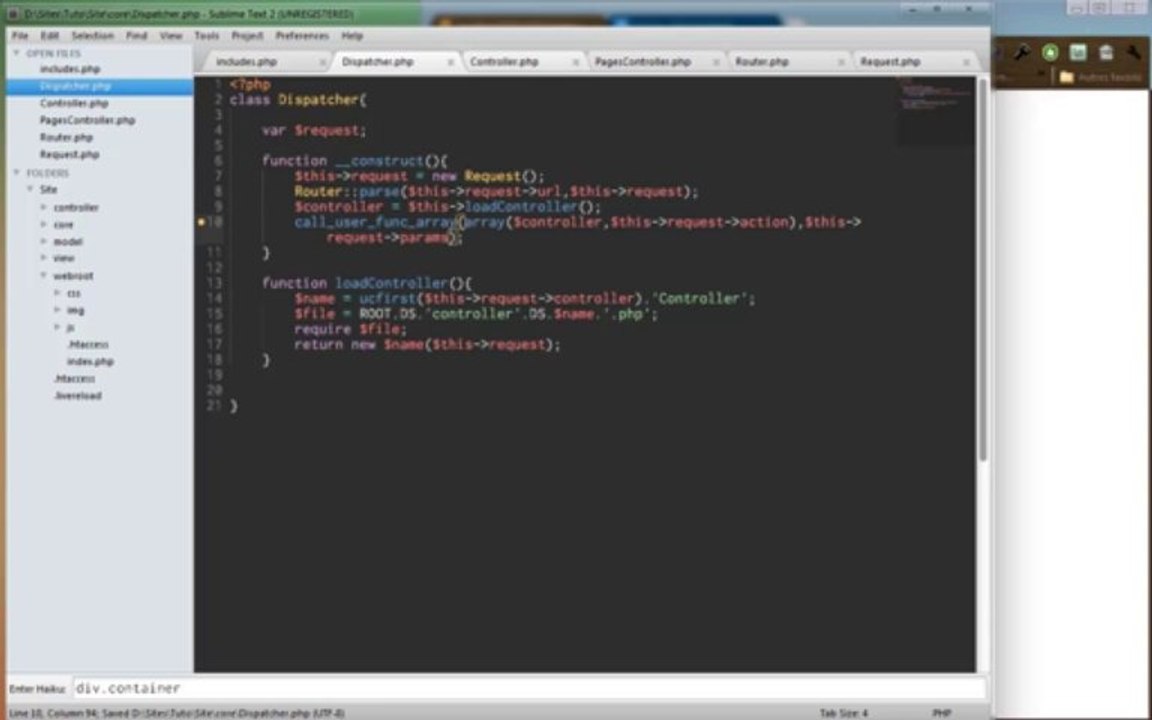The image size is (1152, 720).
Task: Click the code minimap preview
Action: tap(935, 110)
